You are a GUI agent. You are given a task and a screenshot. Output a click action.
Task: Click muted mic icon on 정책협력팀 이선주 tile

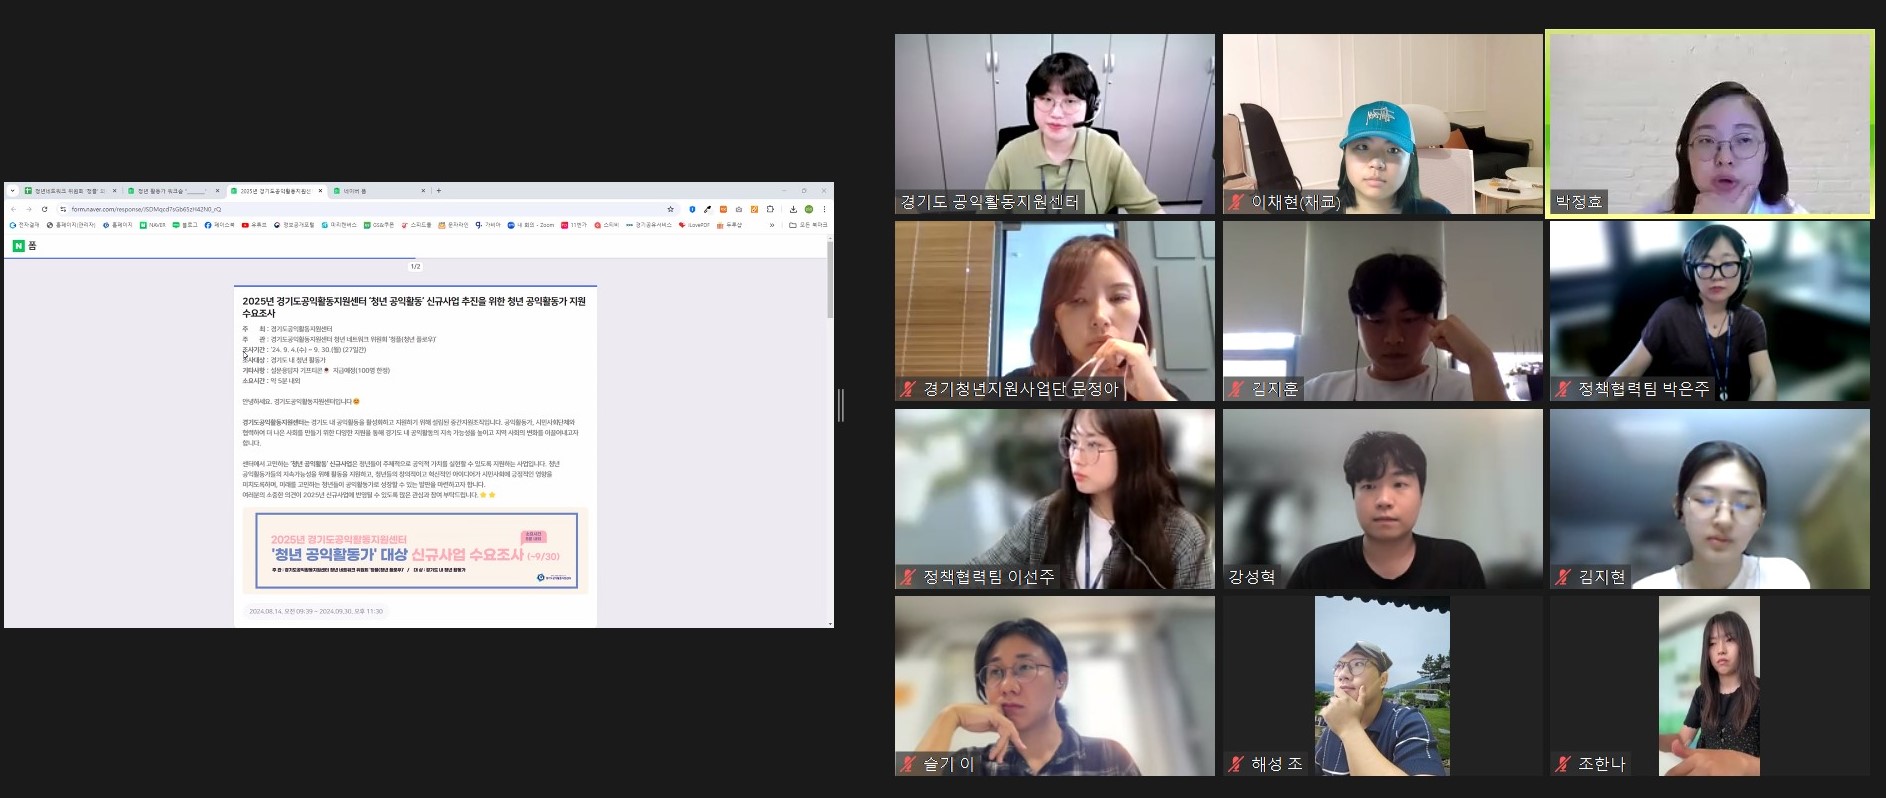(x=908, y=577)
